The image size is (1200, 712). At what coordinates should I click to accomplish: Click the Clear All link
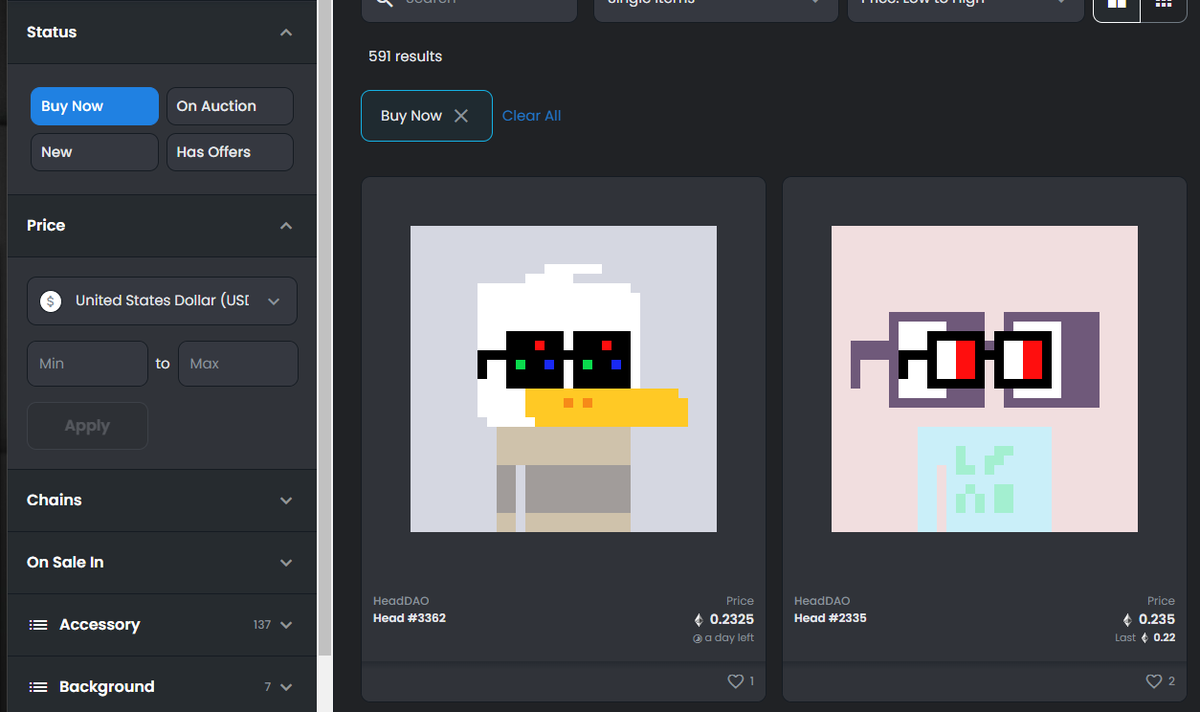click(531, 116)
